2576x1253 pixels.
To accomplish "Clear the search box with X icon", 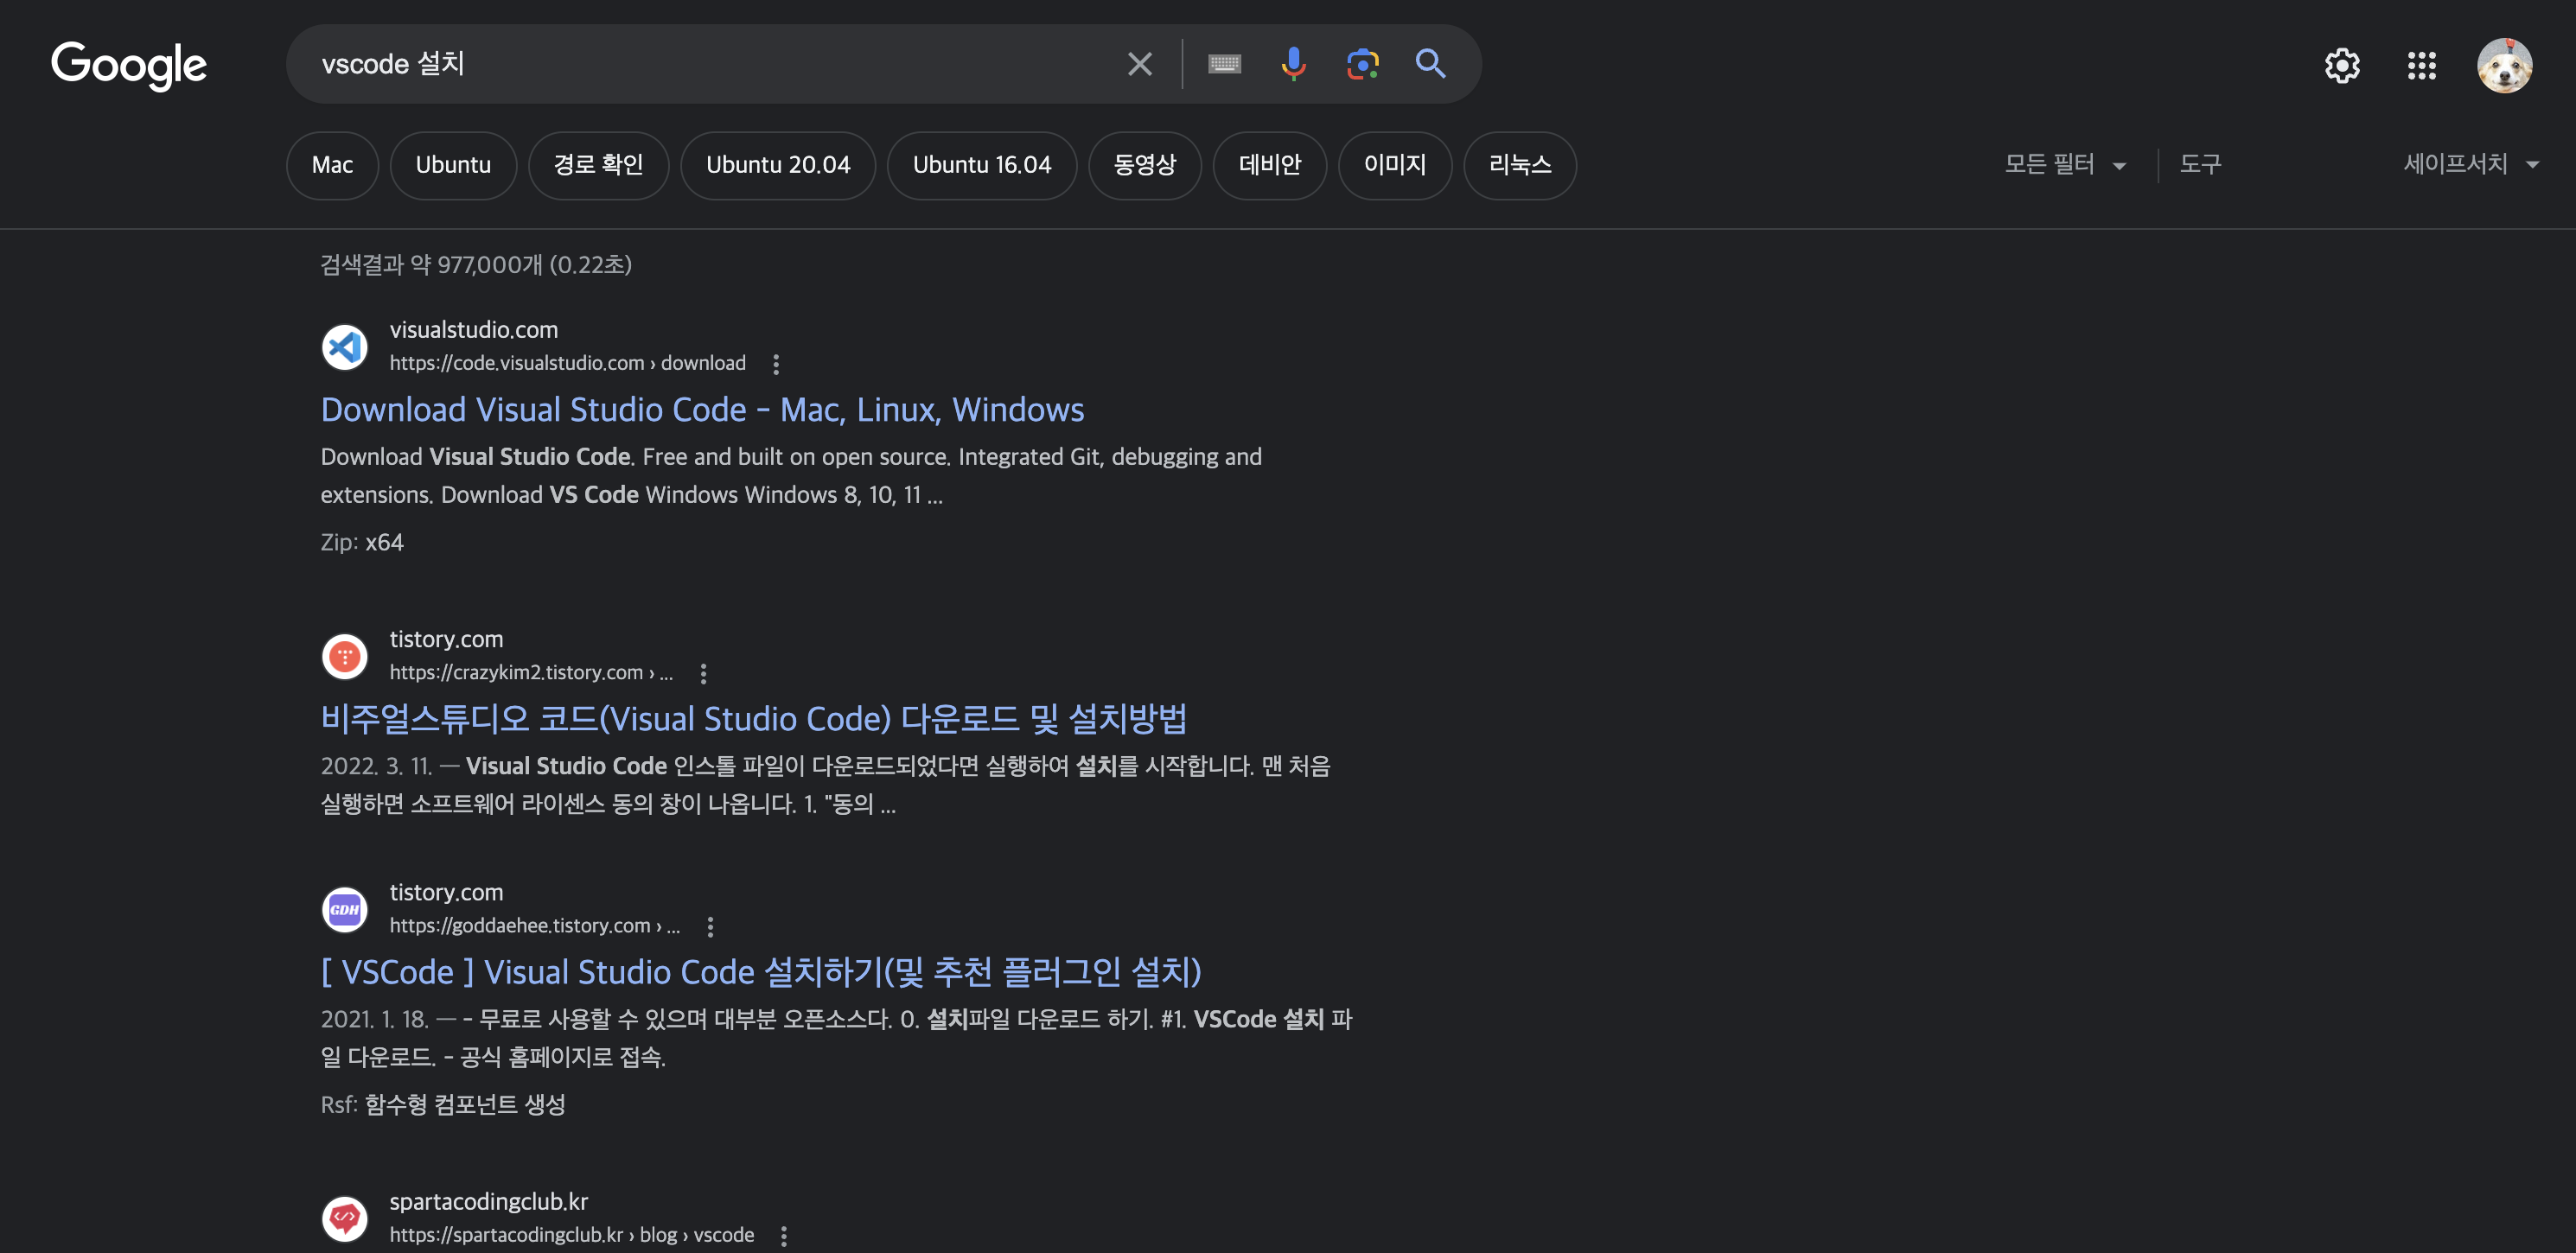I will (1139, 64).
